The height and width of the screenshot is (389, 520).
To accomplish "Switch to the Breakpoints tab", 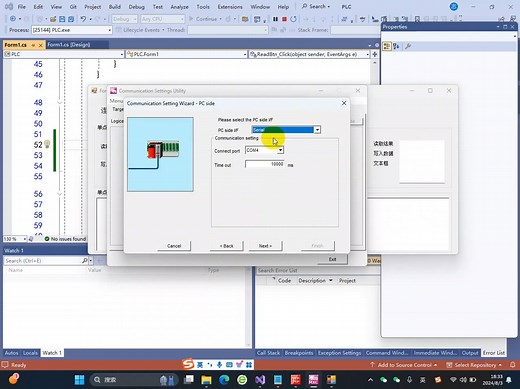I will click(x=299, y=353).
